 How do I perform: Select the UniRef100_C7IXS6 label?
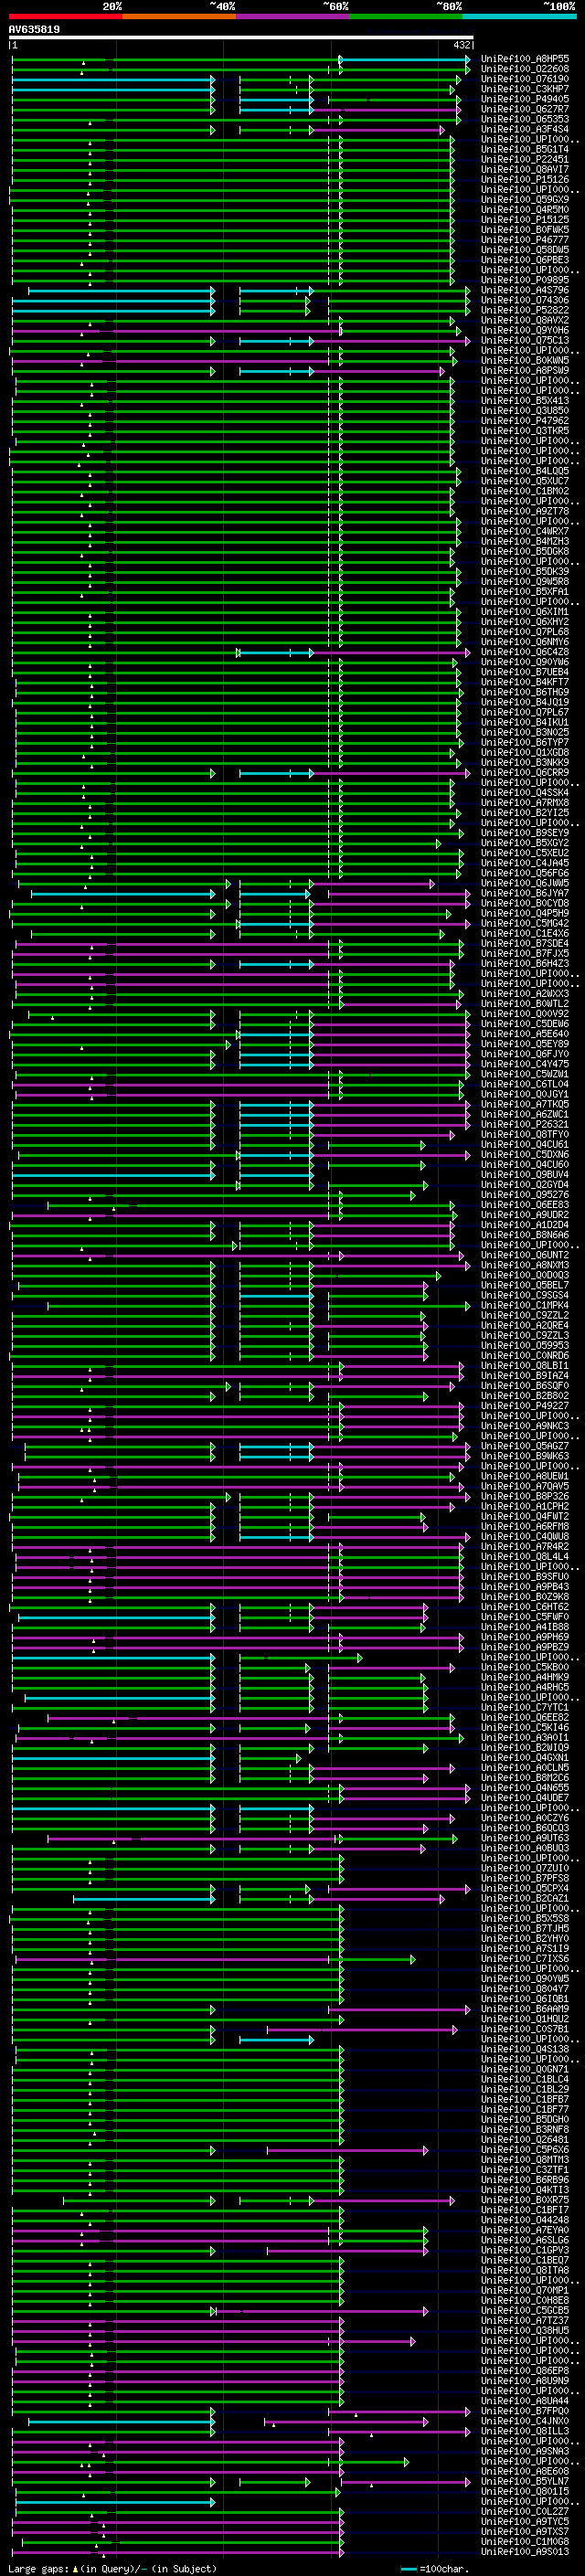tap(525, 1958)
